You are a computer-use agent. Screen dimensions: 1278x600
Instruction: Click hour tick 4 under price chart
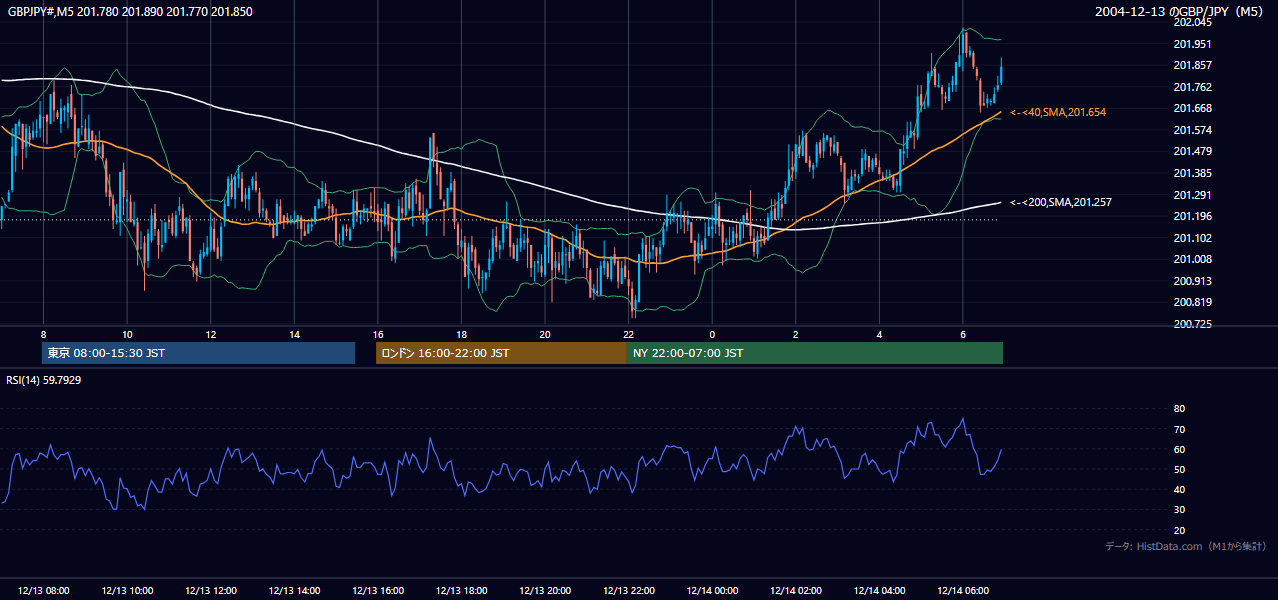coord(880,334)
